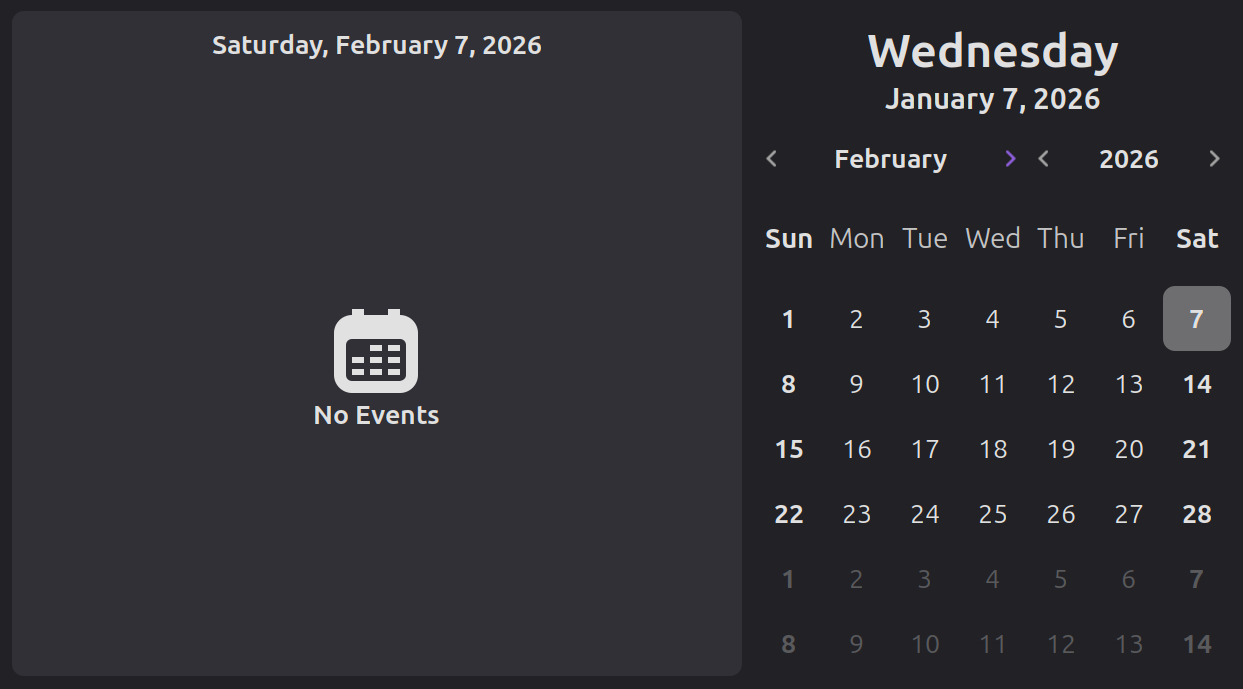
Task: Choose Thursday February 26
Action: pyautogui.click(x=1061, y=514)
